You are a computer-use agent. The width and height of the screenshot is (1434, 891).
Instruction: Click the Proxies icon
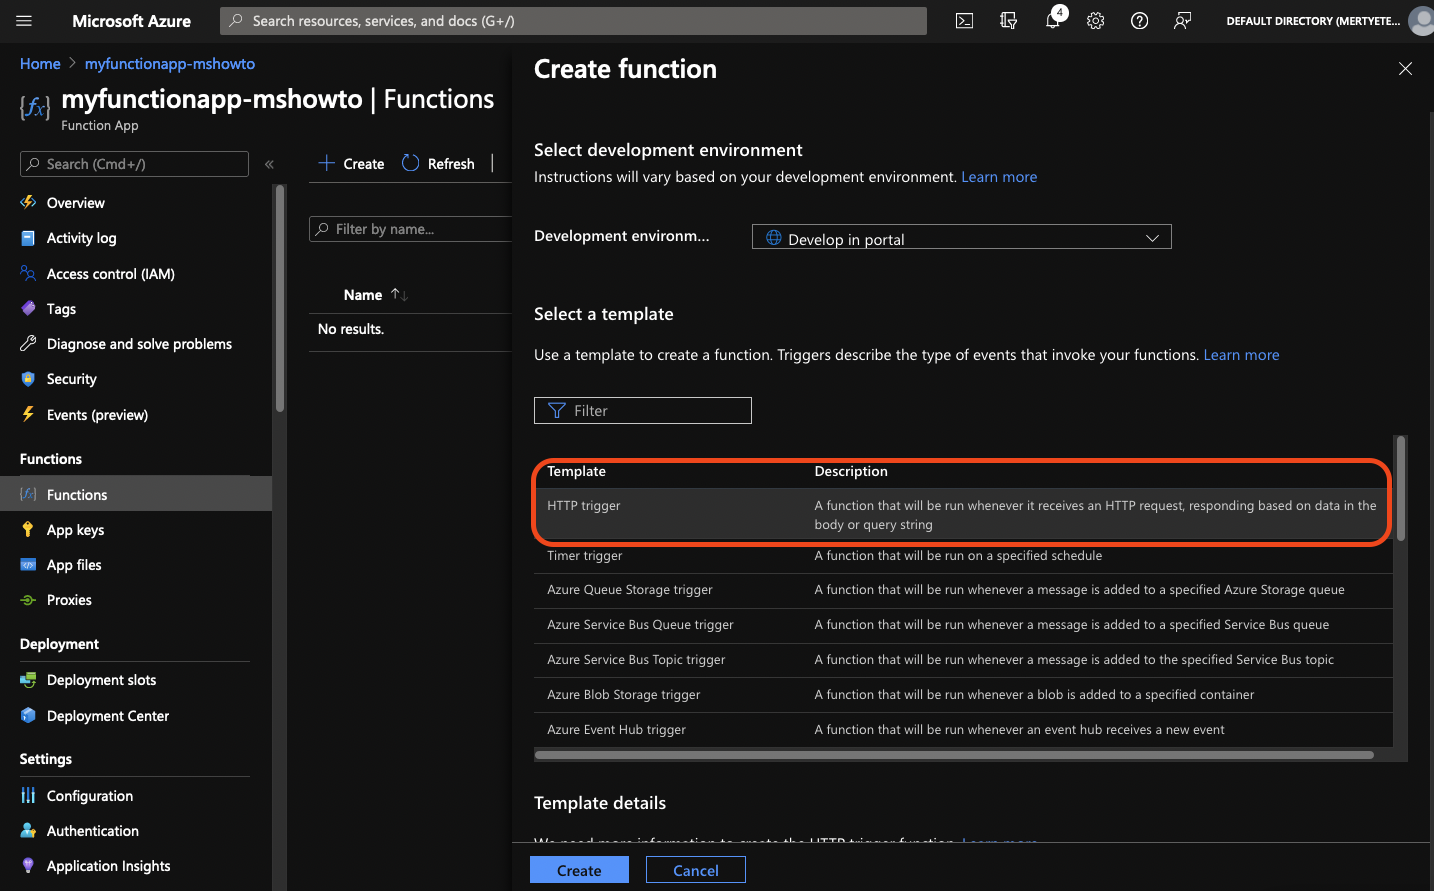click(x=28, y=600)
